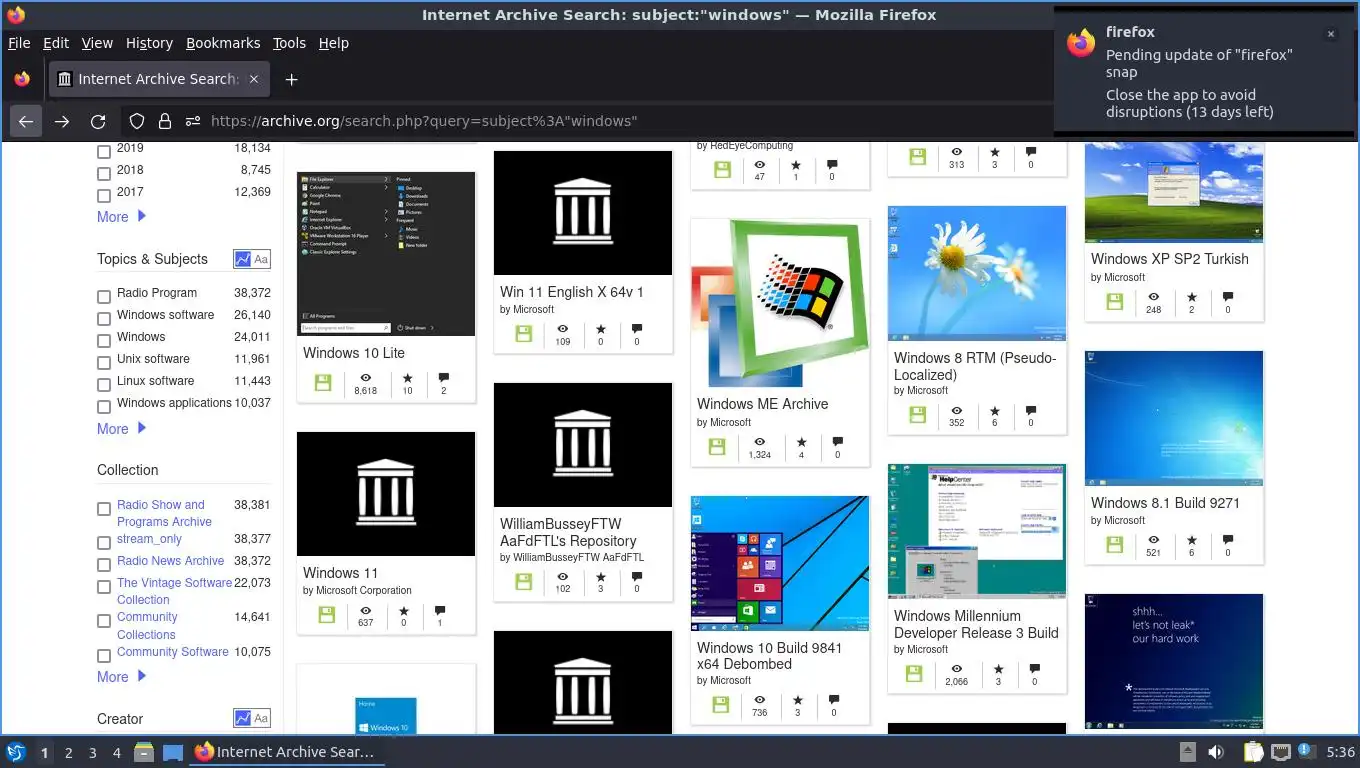Open the application launcher in the taskbar
This screenshot has width=1360, height=768.
pos(16,752)
